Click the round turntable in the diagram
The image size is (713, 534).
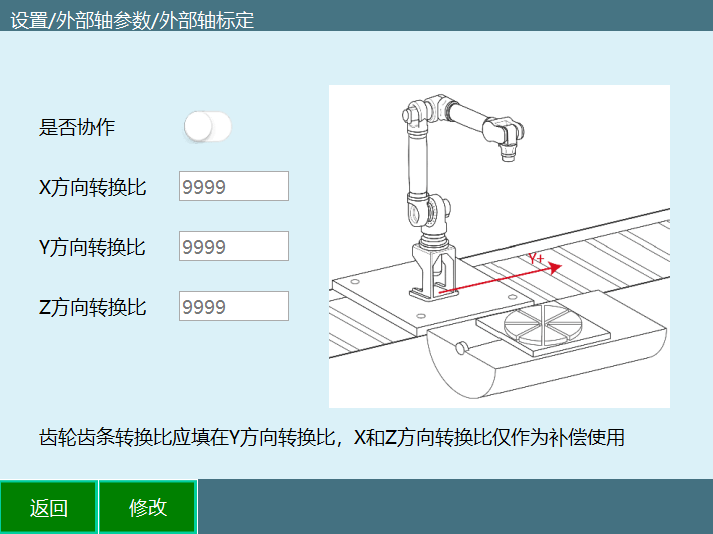click(543, 323)
